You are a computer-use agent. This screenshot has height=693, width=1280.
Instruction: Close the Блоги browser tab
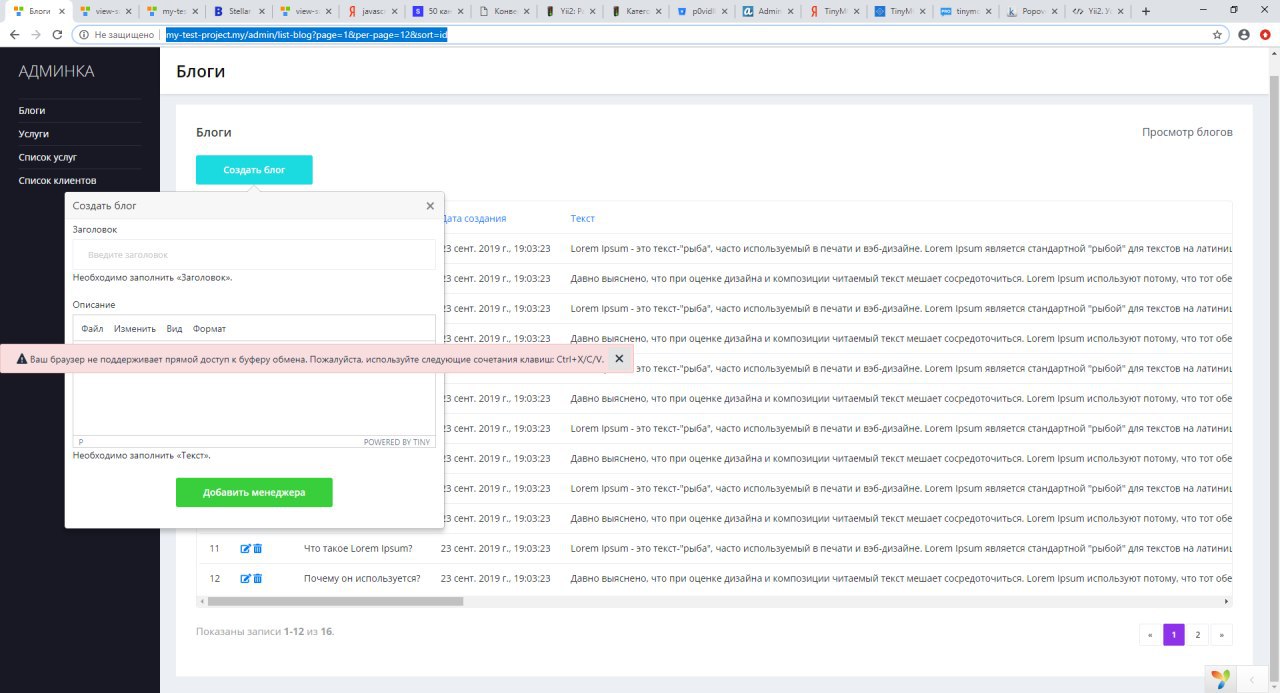click(60, 11)
